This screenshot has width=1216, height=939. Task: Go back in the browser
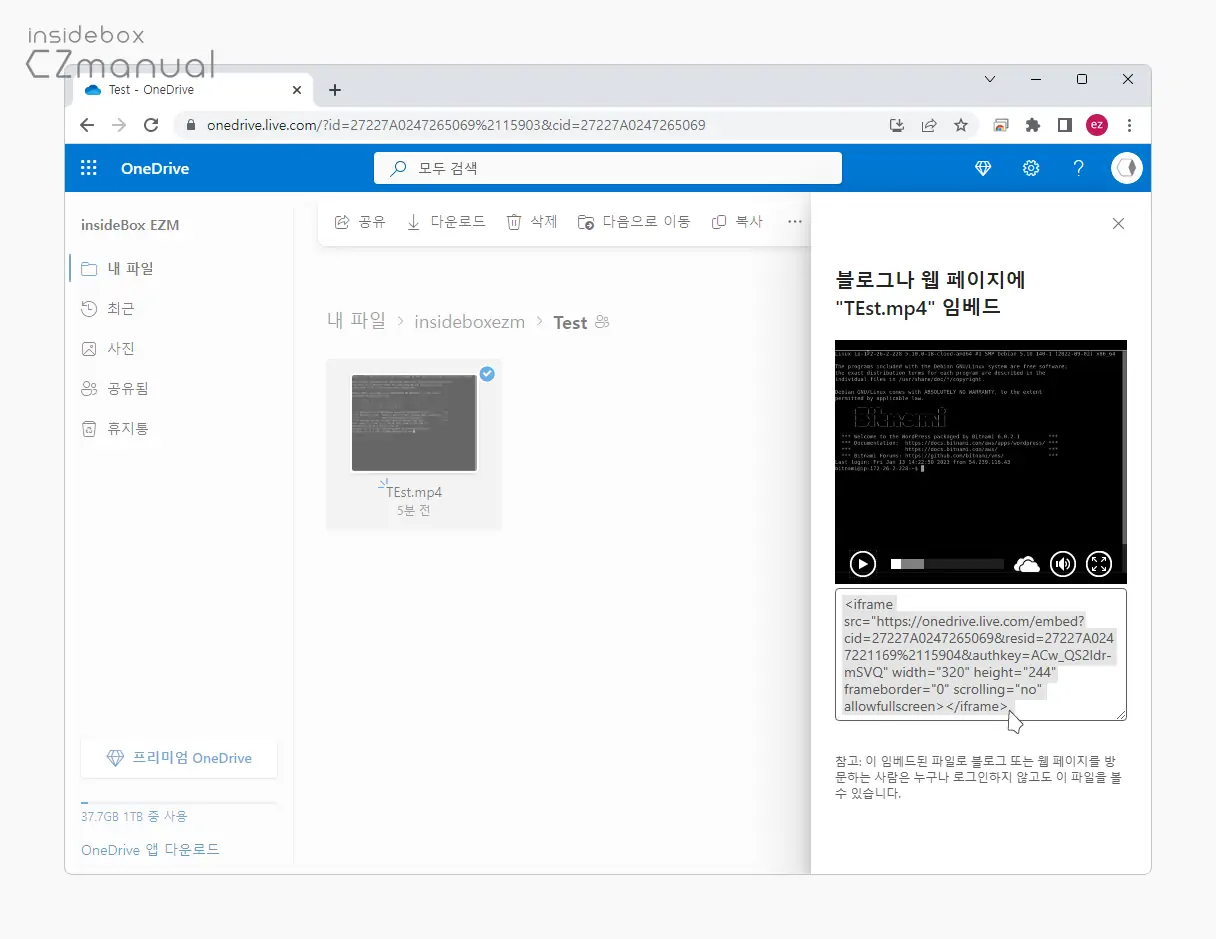[x=87, y=125]
